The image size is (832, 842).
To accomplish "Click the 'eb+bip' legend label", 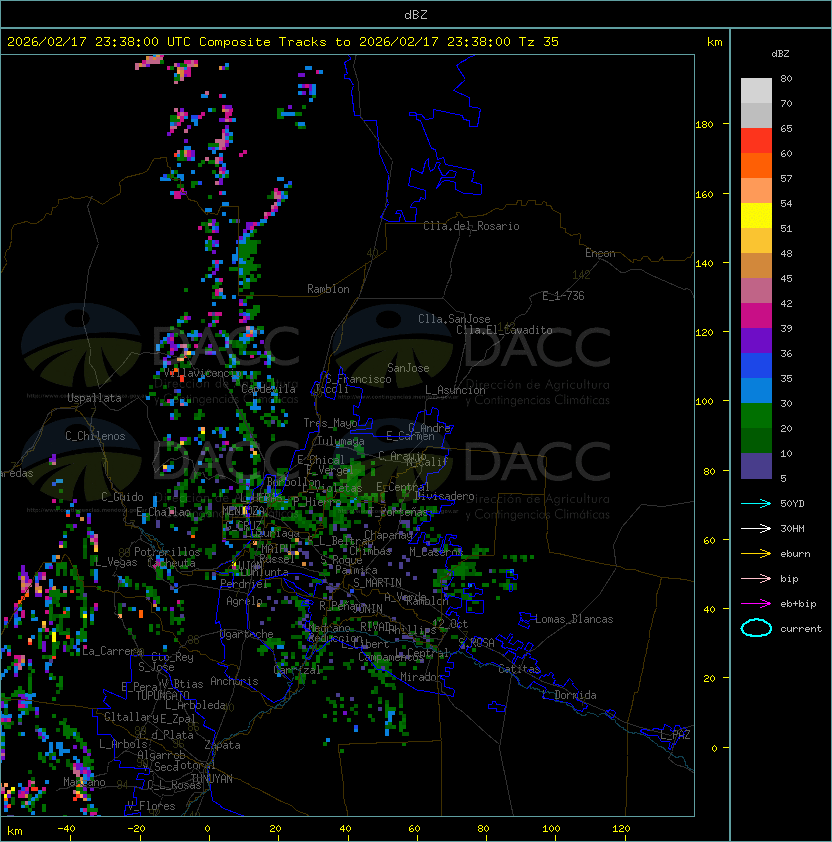I will click(798, 604).
